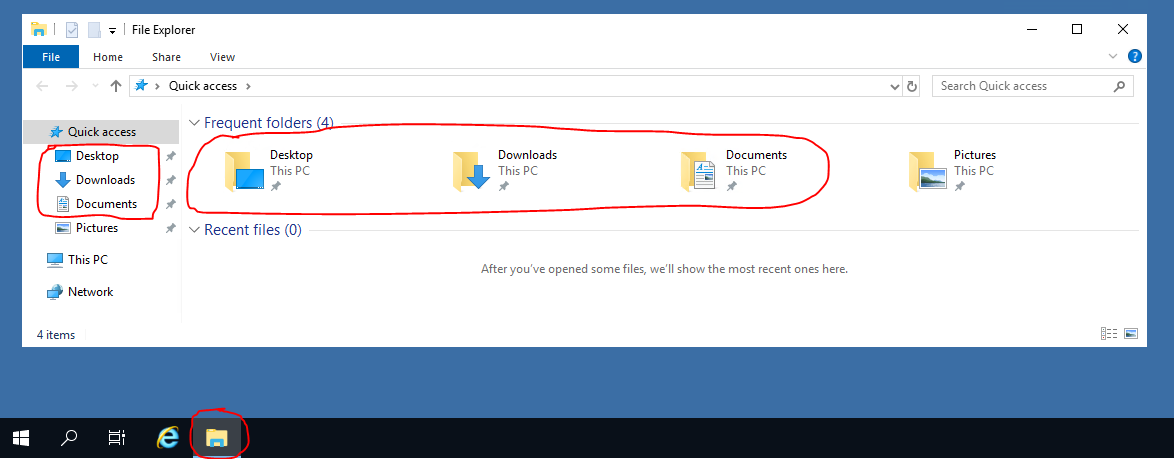Click the Quick access star in the address bar
The image size is (1174, 459).
[141, 86]
